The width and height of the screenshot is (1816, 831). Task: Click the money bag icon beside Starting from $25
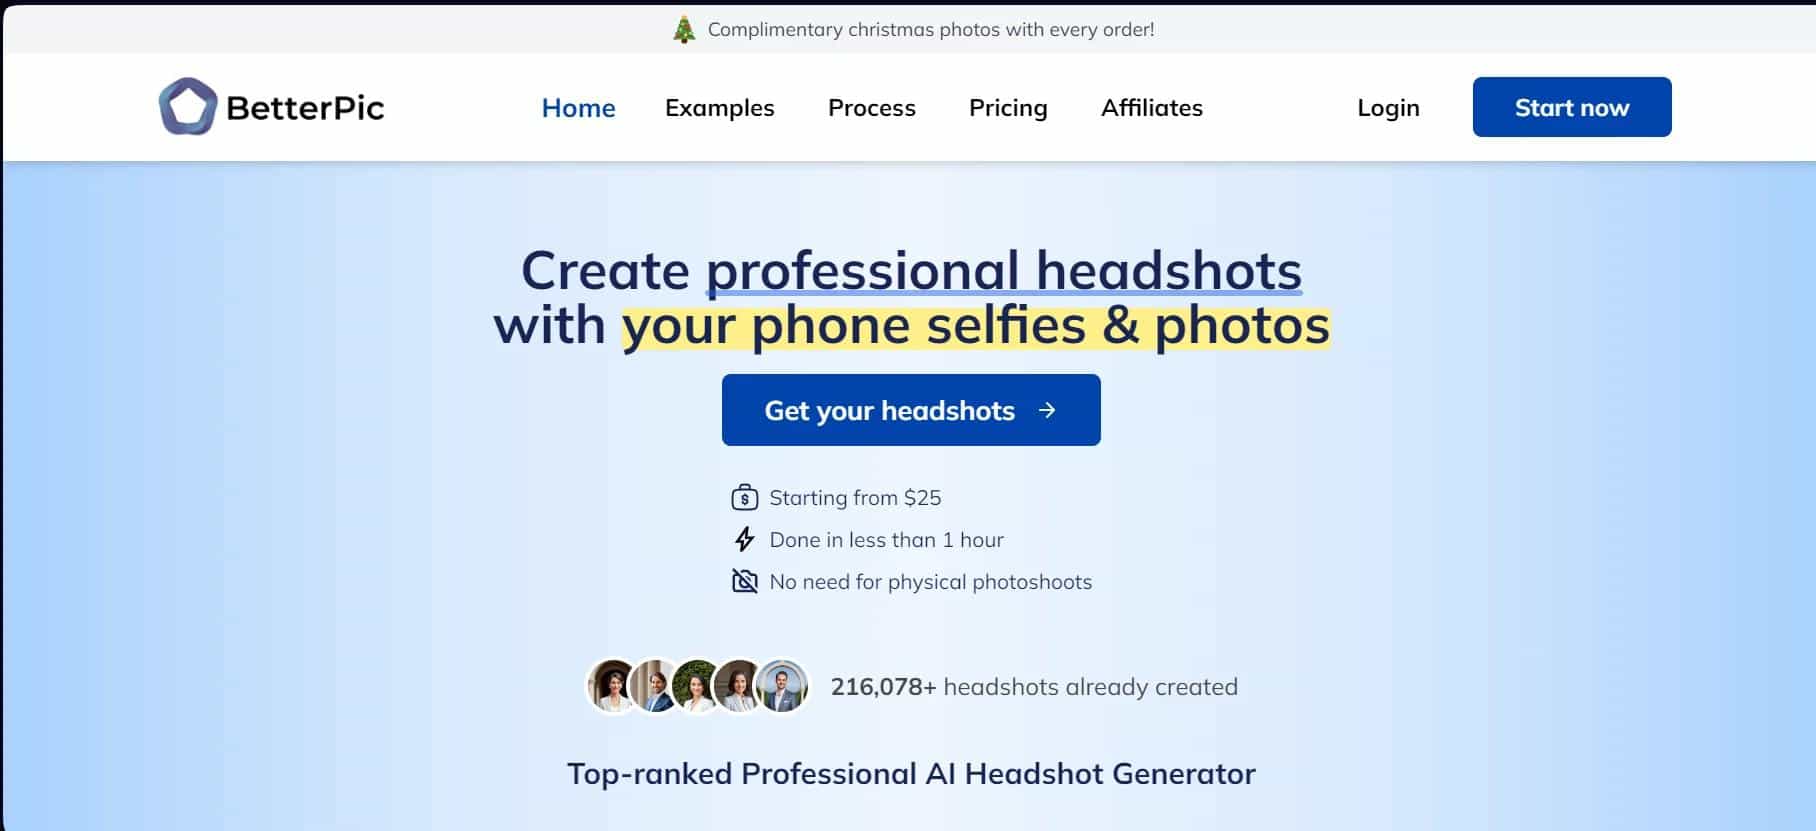(745, 497)
